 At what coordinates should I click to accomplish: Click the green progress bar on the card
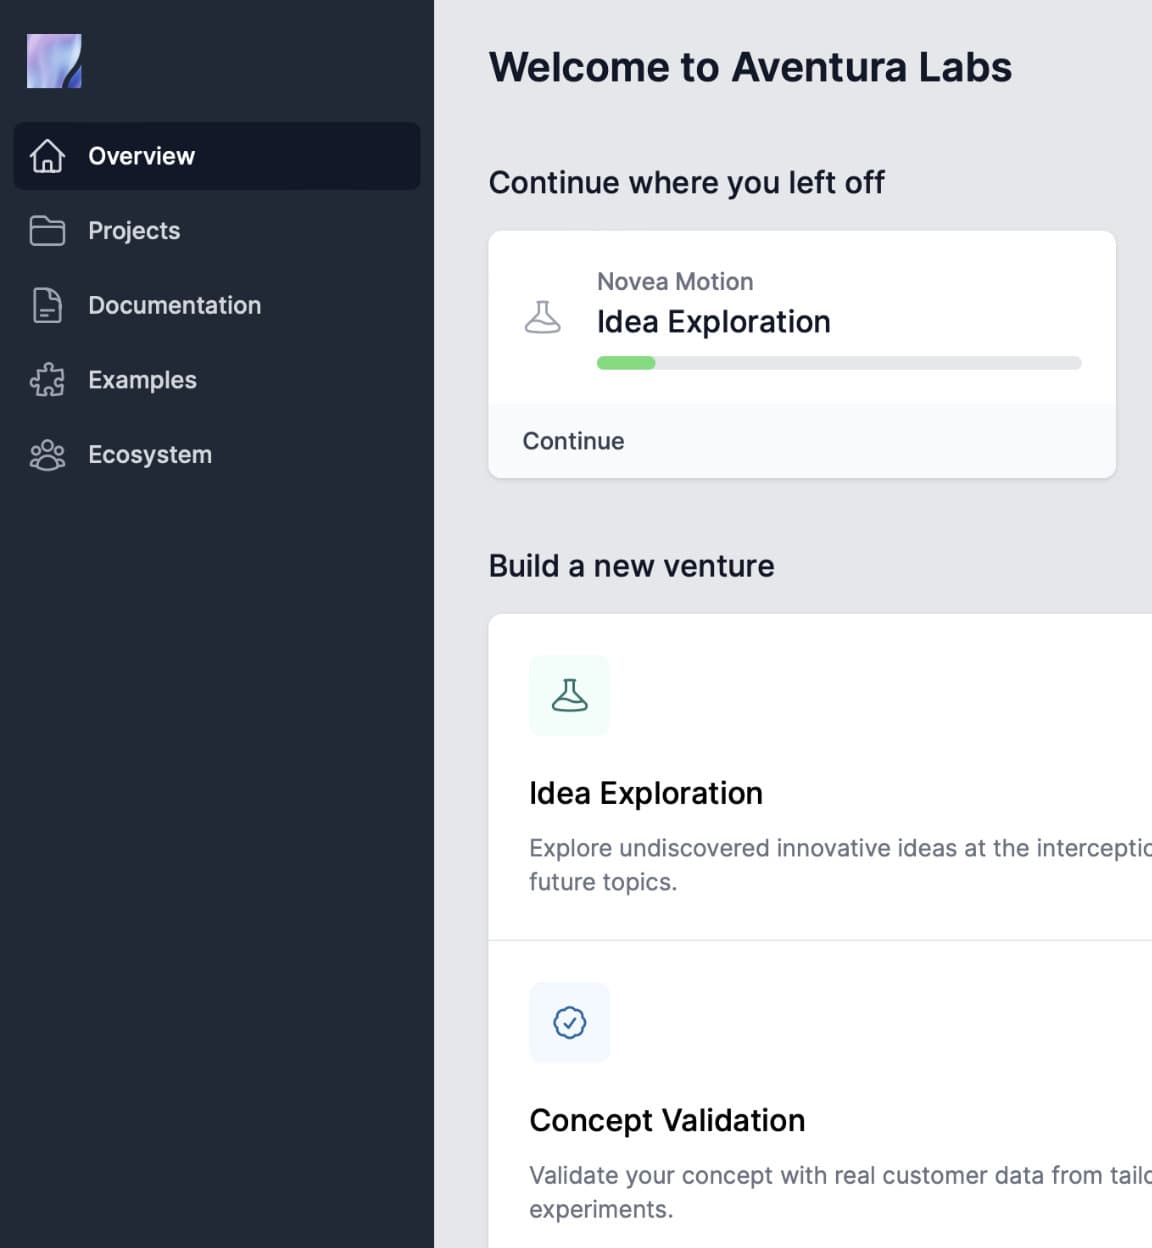click(625, 362)
